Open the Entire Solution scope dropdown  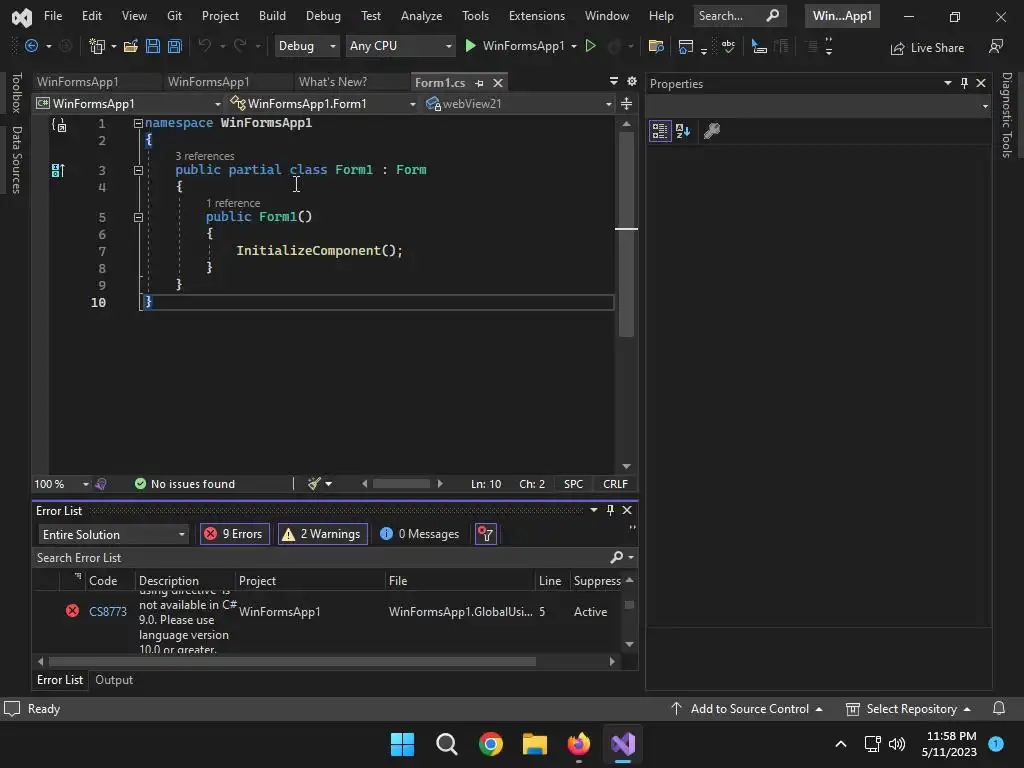pos(113,534)
